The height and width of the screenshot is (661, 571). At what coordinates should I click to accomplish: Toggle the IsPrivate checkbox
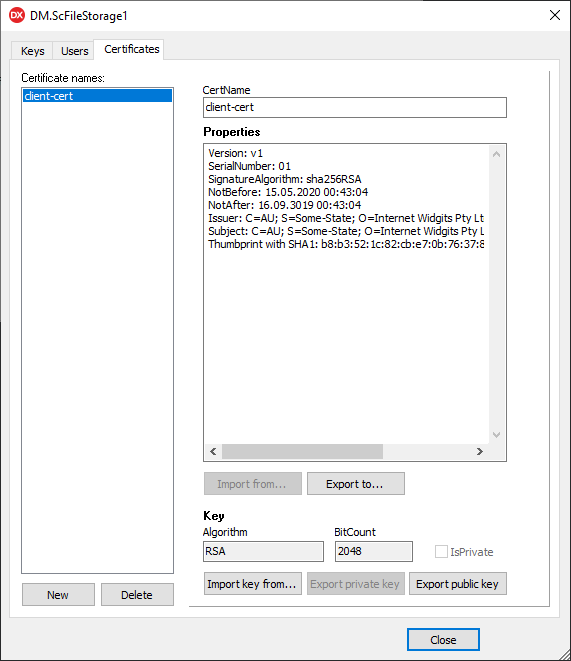[441, 551]
